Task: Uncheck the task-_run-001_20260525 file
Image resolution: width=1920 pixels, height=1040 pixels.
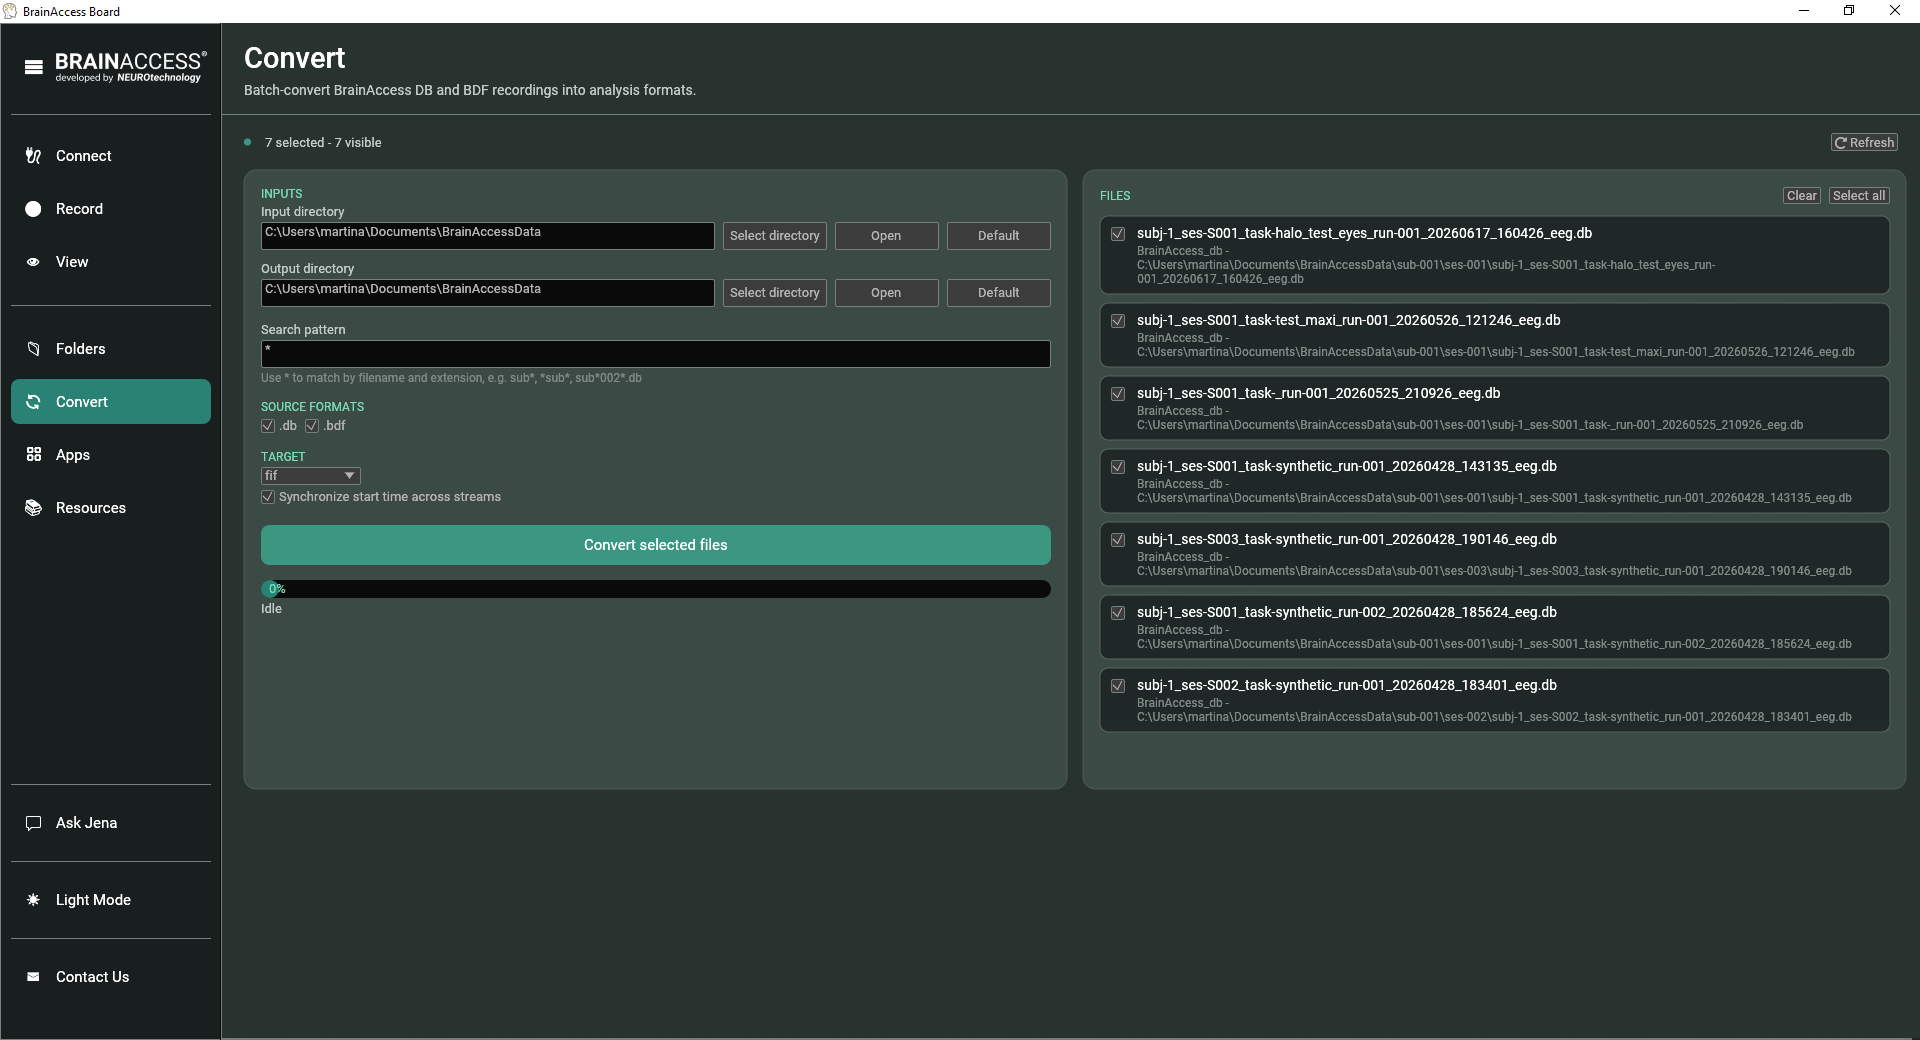Action: tap(1118, 394)
